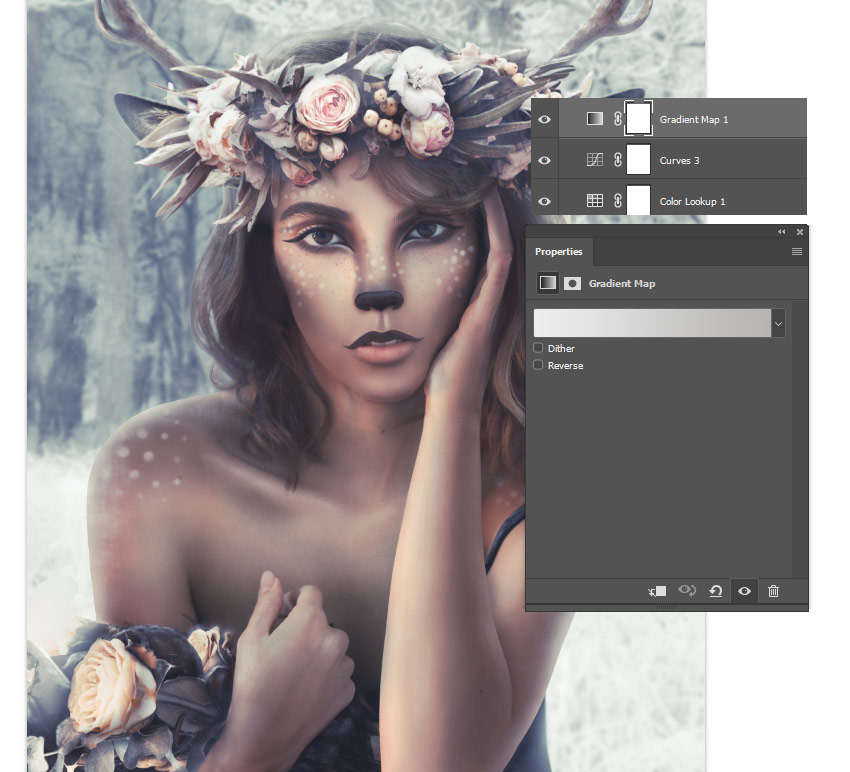Close the Properties panel
Image resolution: width=850 pixels, height=772 pixels.
(x=800, y=231)
